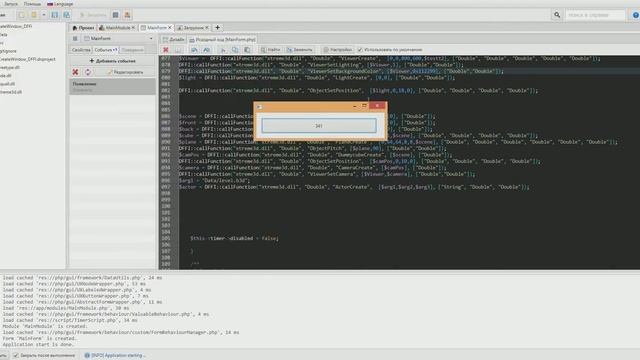
Task: Select freetype.dll in the file tree
Action: tap(10, 67)
